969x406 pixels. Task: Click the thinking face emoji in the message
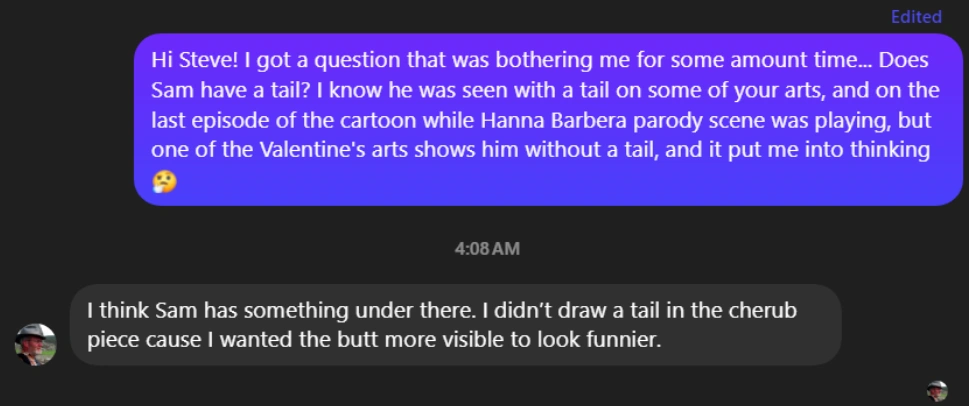click(163, 182)
